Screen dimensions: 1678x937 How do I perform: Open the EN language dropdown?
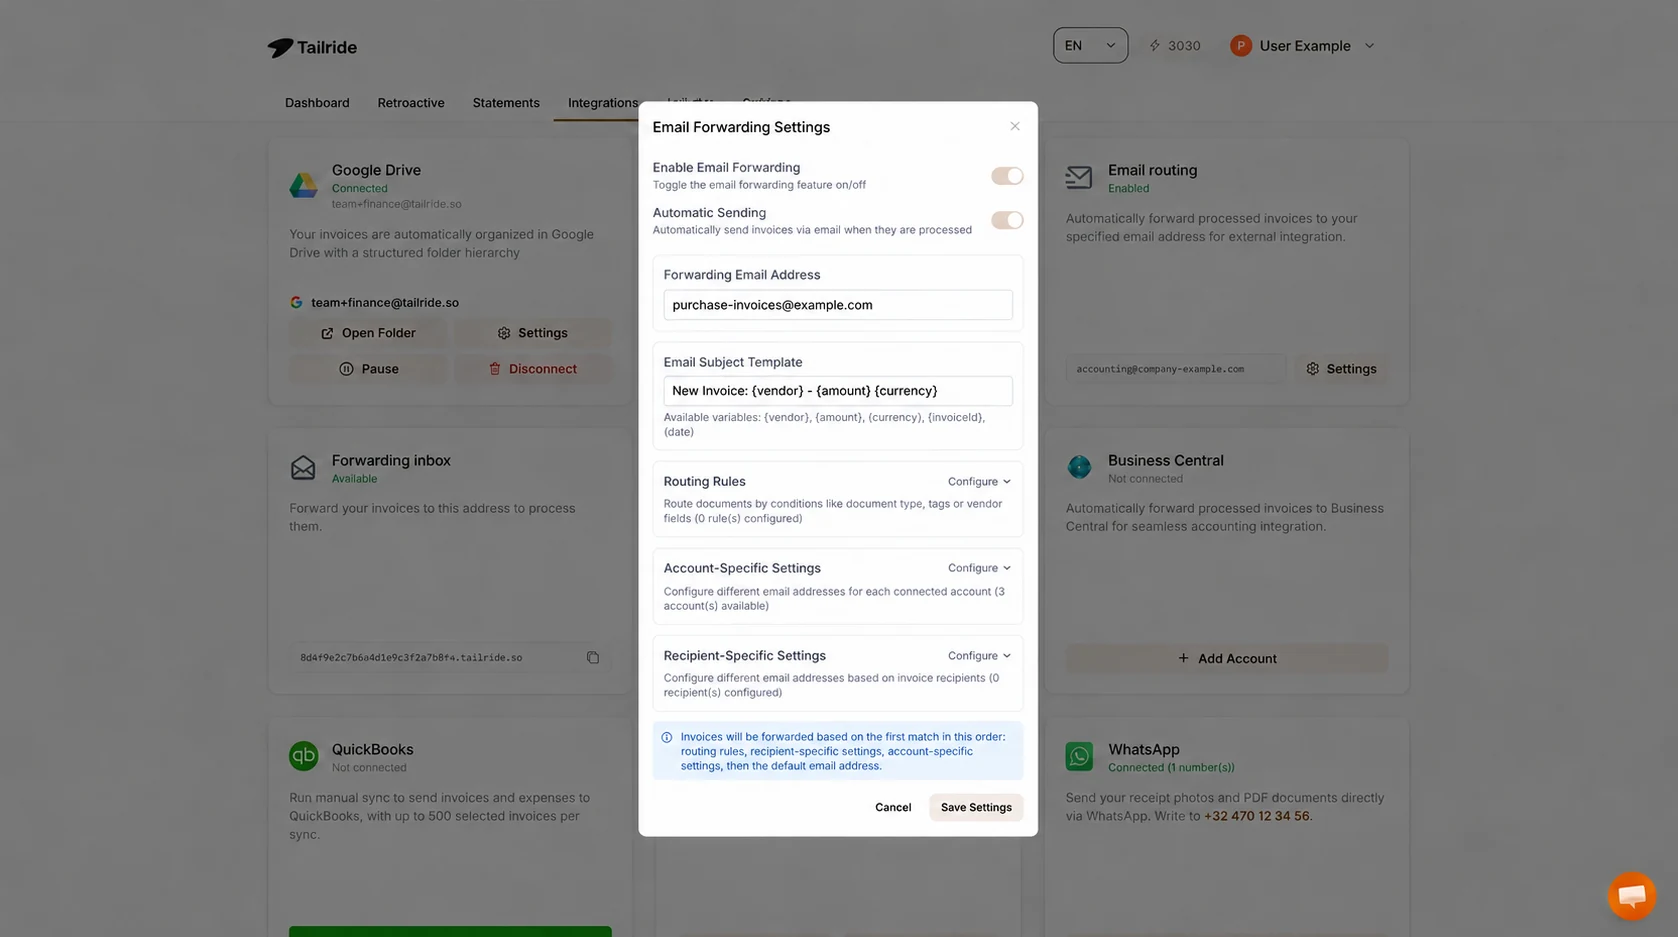[1090, 46]
